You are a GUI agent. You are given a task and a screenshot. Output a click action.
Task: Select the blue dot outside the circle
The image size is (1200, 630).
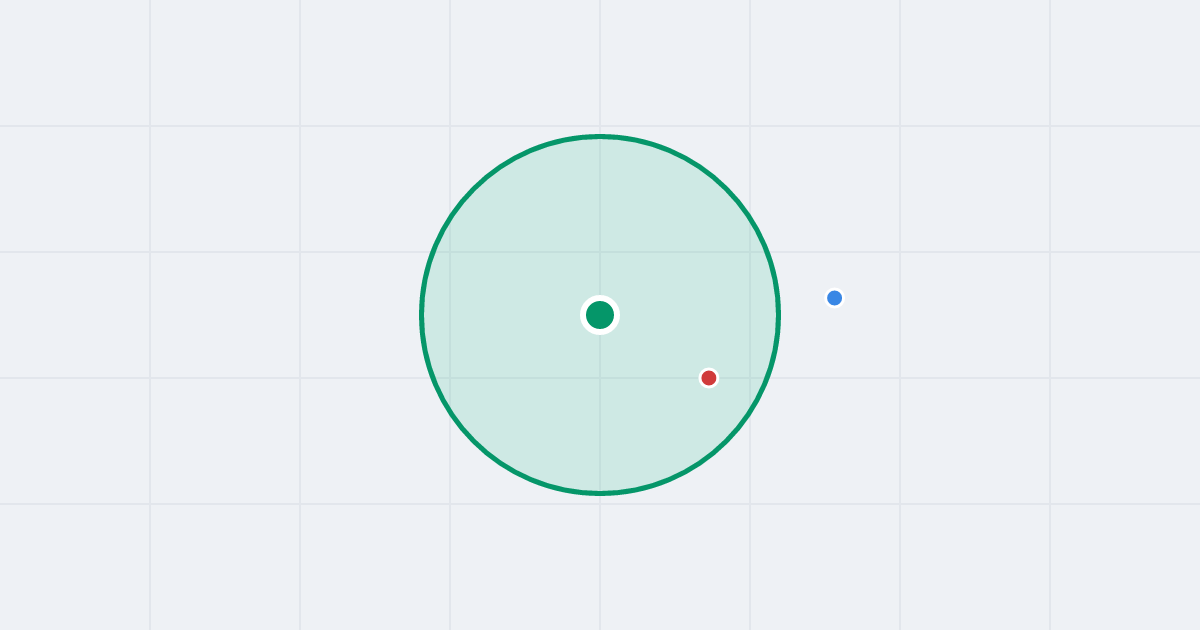point(835,298)
